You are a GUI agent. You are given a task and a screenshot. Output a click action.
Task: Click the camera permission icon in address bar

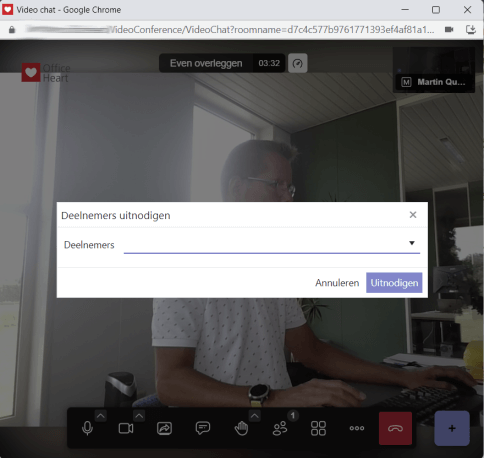[x=449, y=30]
